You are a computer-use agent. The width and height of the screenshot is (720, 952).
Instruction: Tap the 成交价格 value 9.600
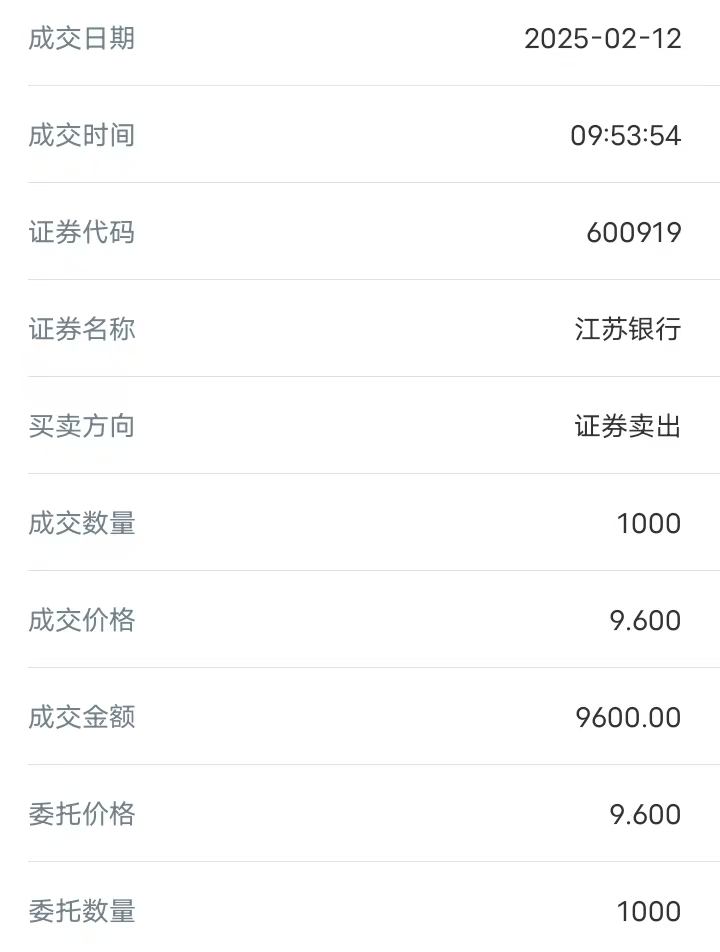pos(645,620)
